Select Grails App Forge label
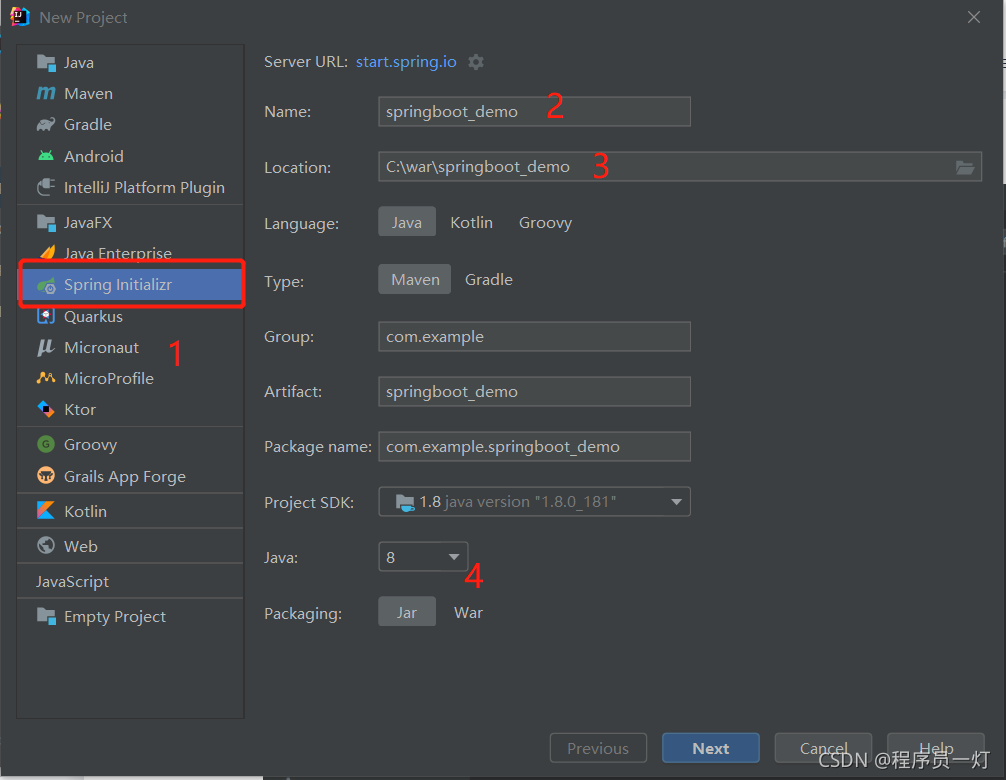Screen dimensions: 1006x780 click(x=125, y=477)
